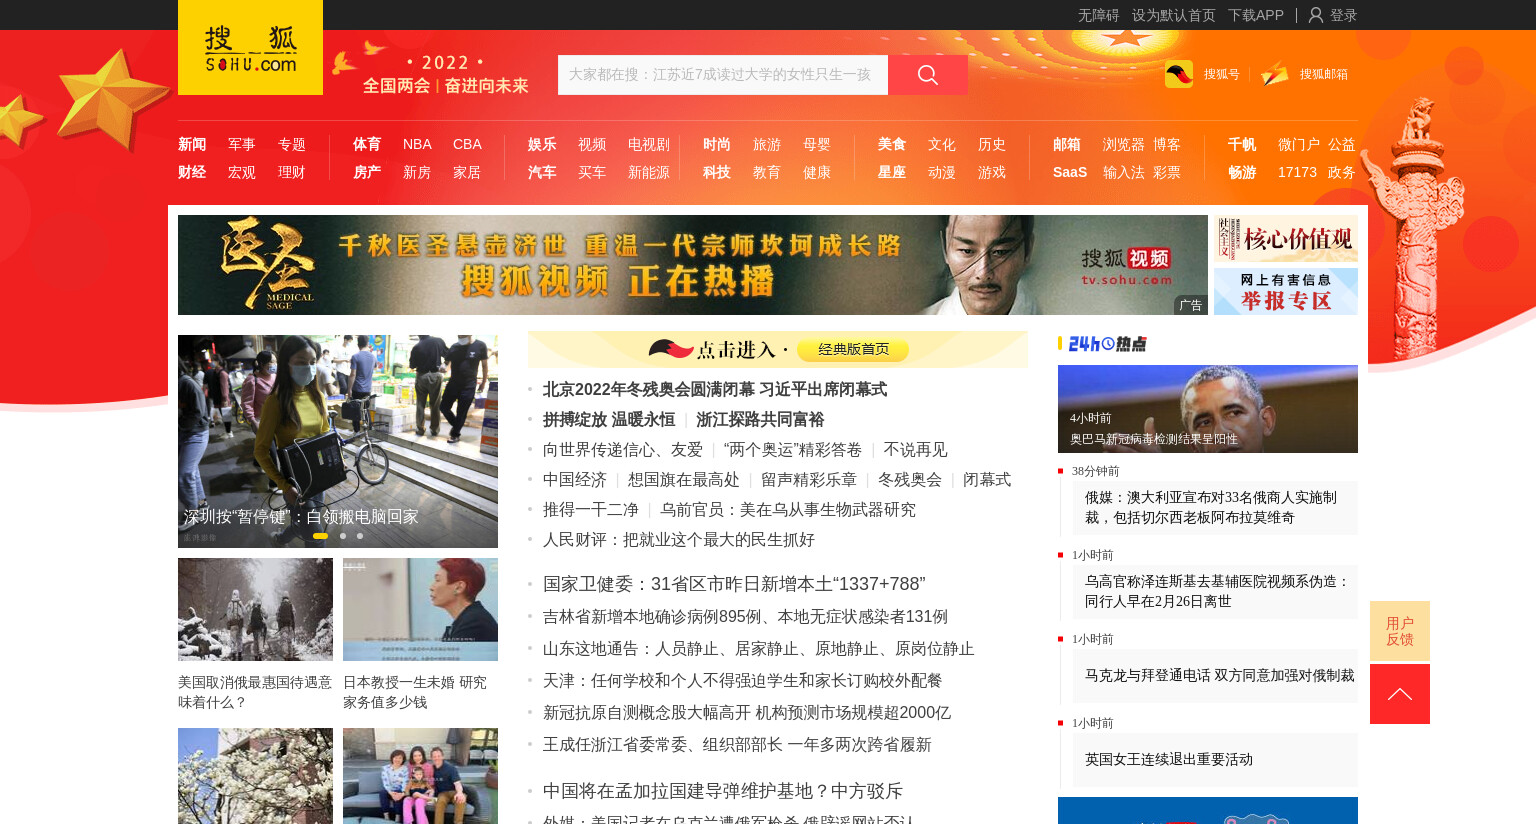This screenshot has height=824, width=1536.
Task: Select the third carousel dot
Action: click(360, 536)
